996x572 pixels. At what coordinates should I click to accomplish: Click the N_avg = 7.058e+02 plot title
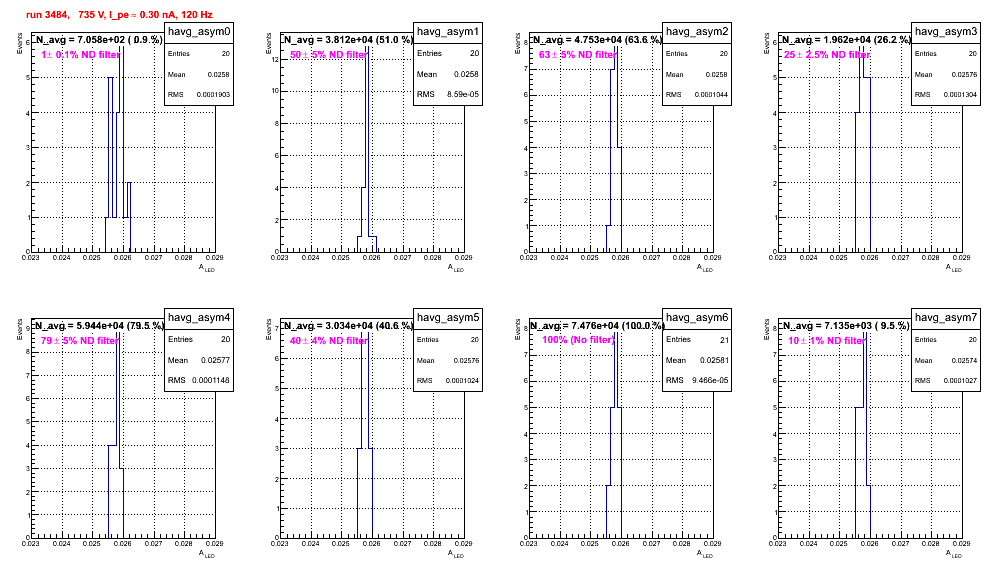tap(98, 40)
